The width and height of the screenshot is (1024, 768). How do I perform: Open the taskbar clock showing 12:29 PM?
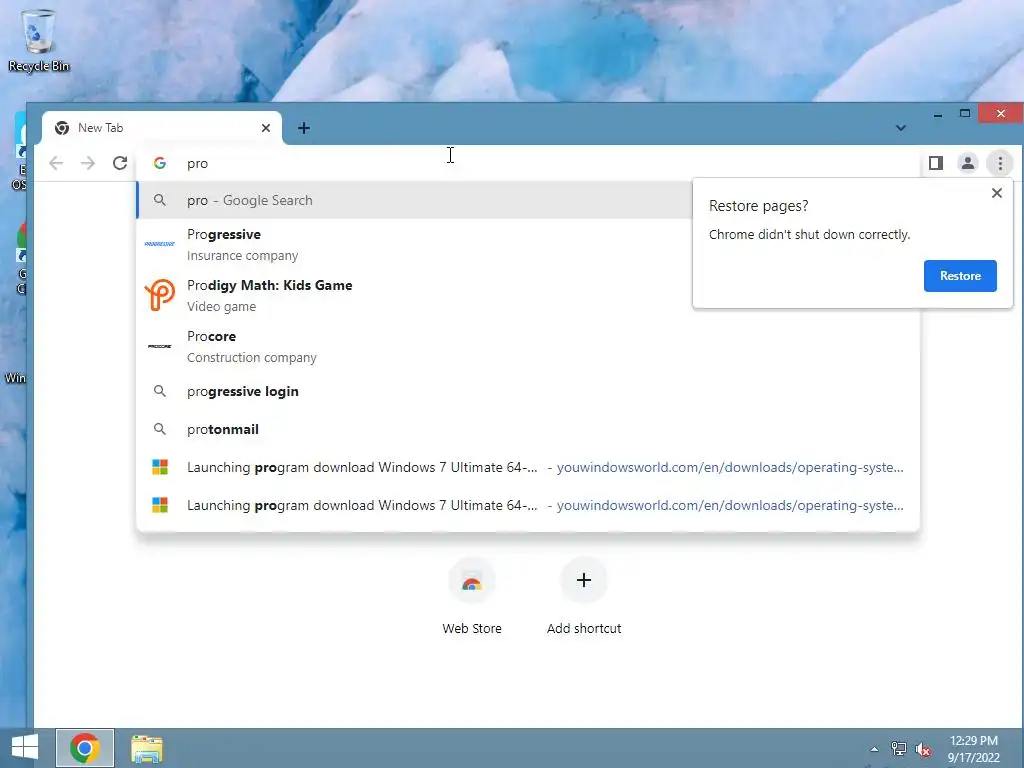974,749
